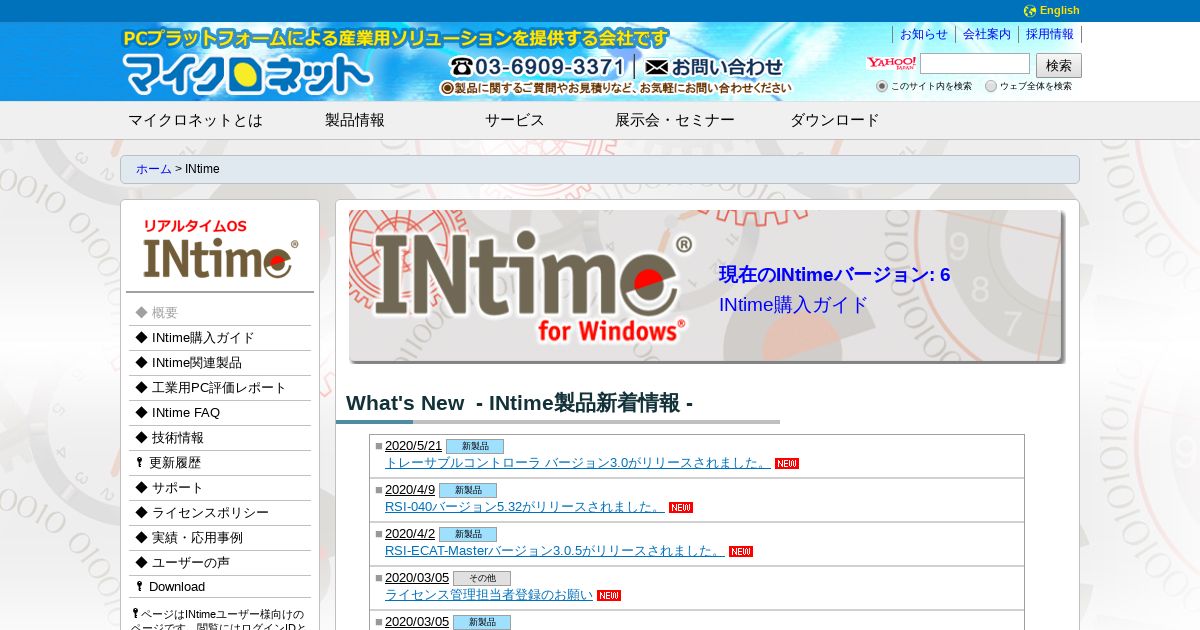Open the INtime購入ガイド banner link
Viewport: 1200px width, 630px height.
pyautogui.click(x=794, y=305)
